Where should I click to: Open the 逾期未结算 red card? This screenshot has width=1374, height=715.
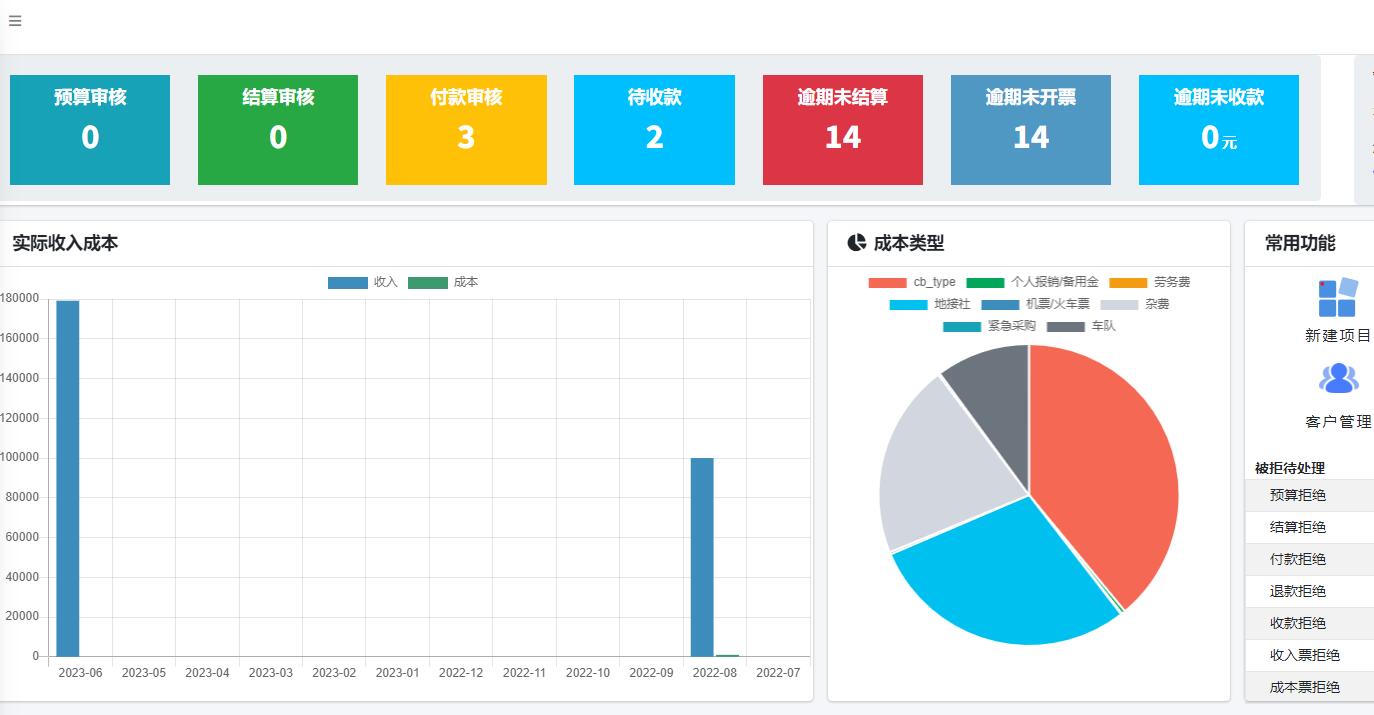(x=842, y=130)
